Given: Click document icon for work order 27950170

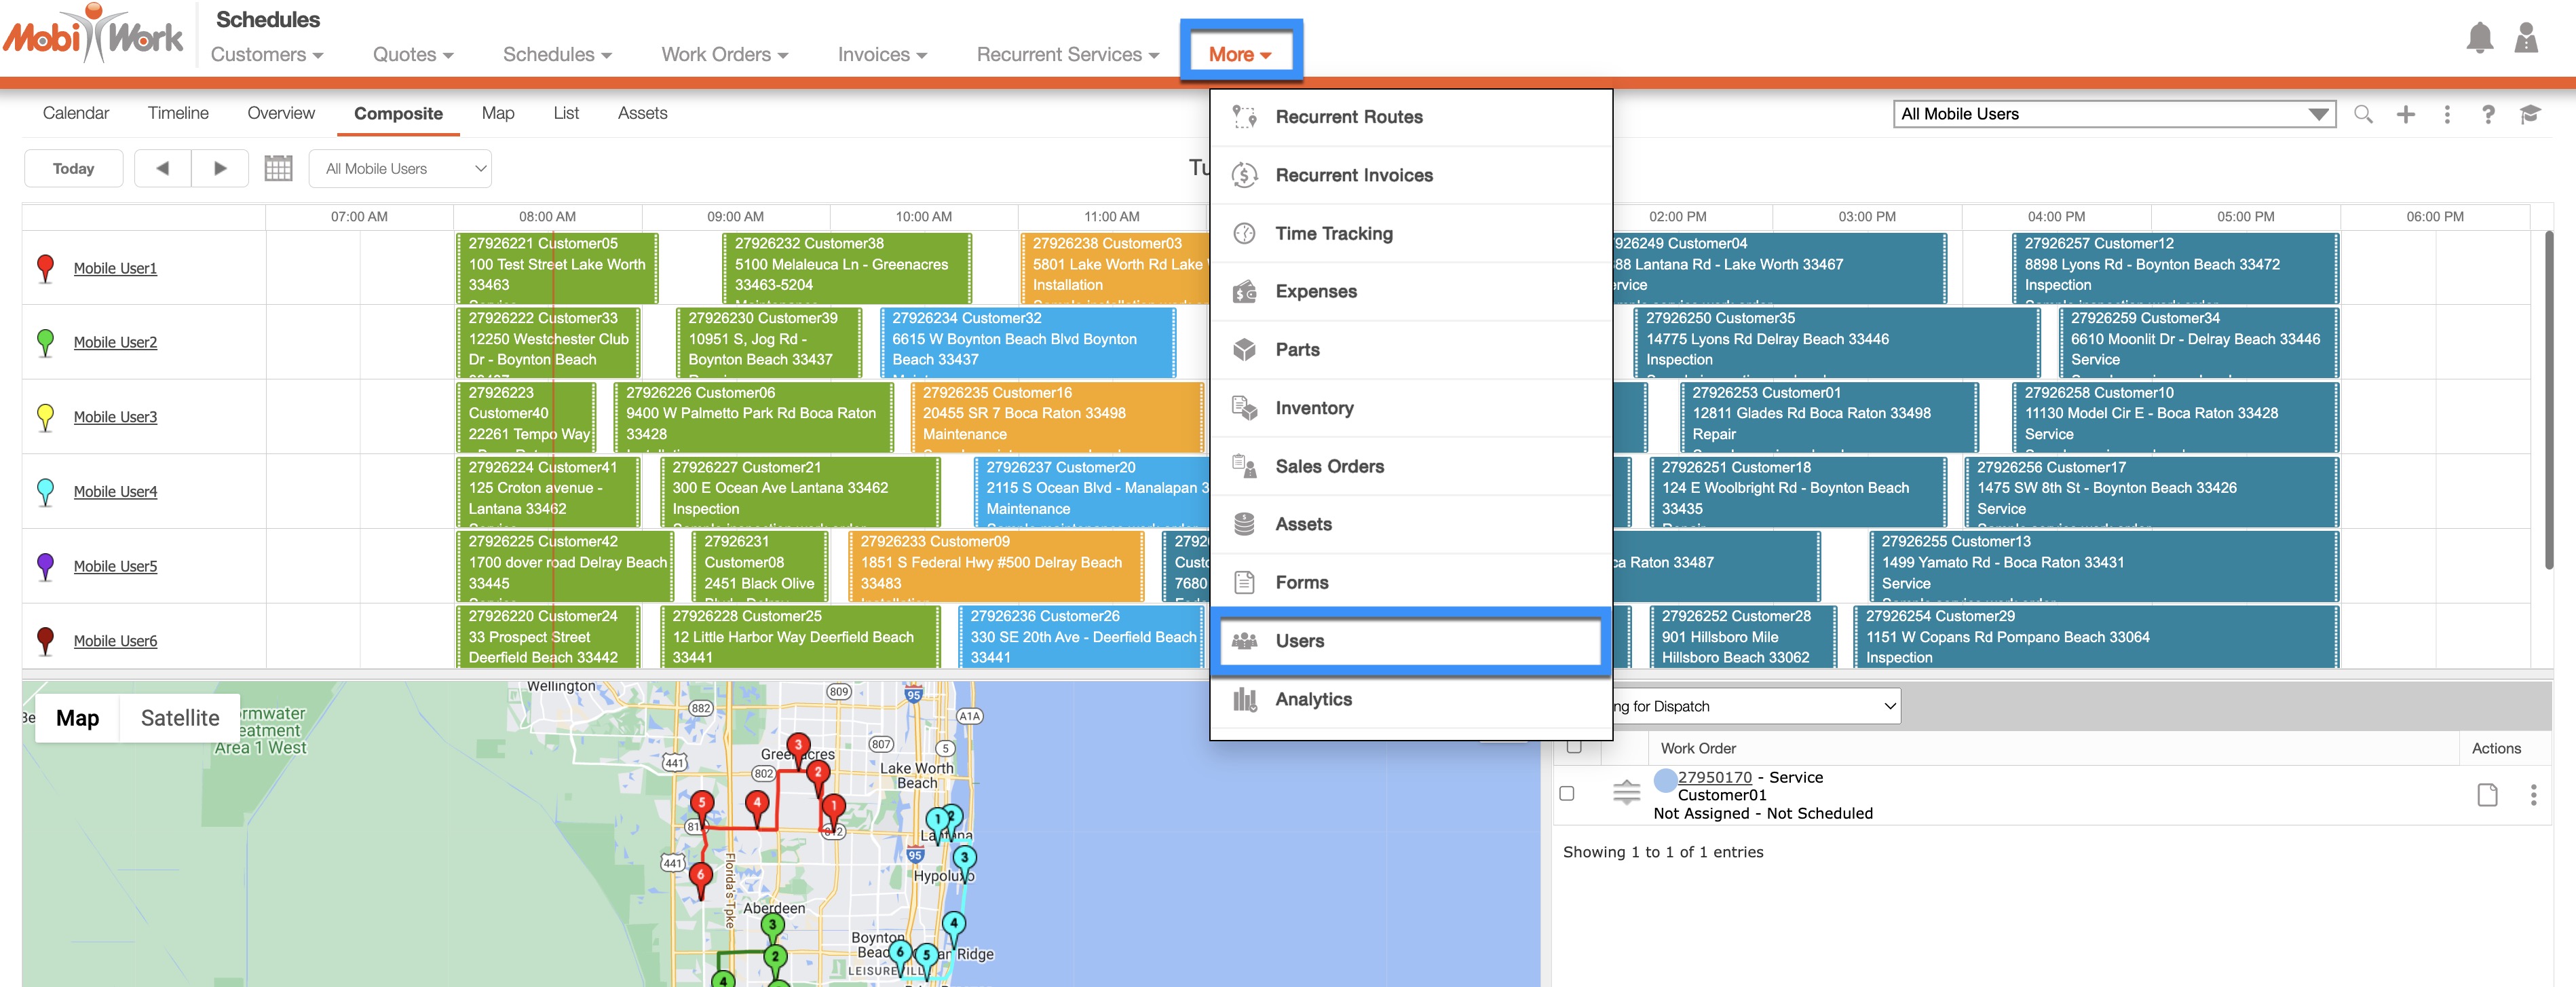Looking at the screenshot, I should 2486,795.
